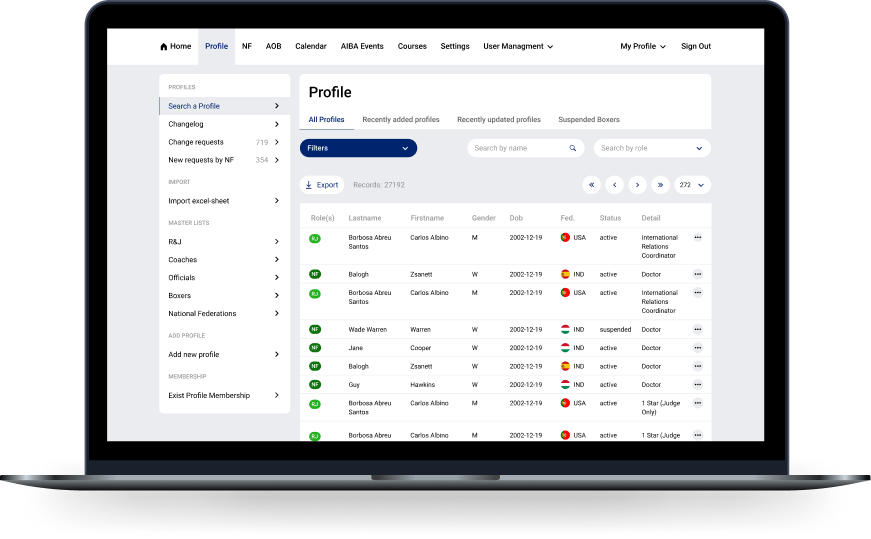Expand the User Managment menu

pyautogui.click(x=518, y=47)
